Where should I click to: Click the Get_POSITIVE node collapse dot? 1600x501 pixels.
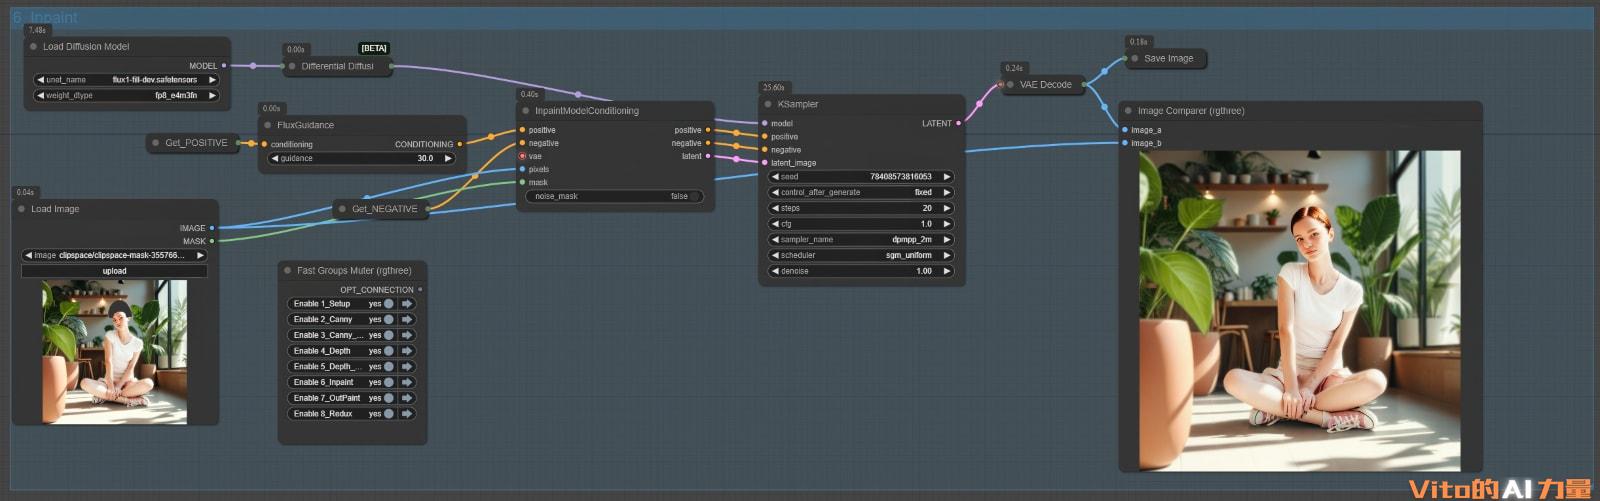pos(156,143)
